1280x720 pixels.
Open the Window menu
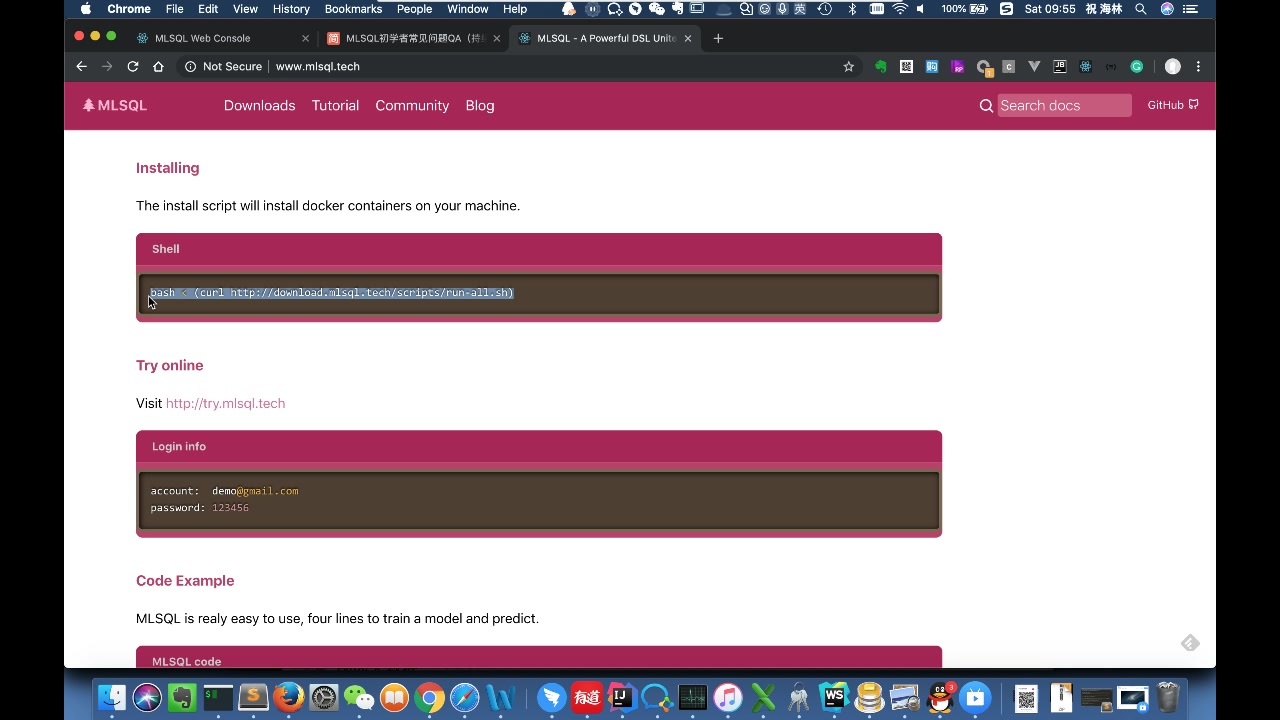tap(468, 9)
